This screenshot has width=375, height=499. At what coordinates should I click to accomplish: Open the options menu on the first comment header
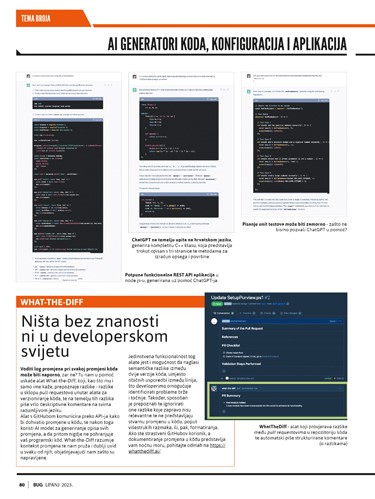(340, 321)
